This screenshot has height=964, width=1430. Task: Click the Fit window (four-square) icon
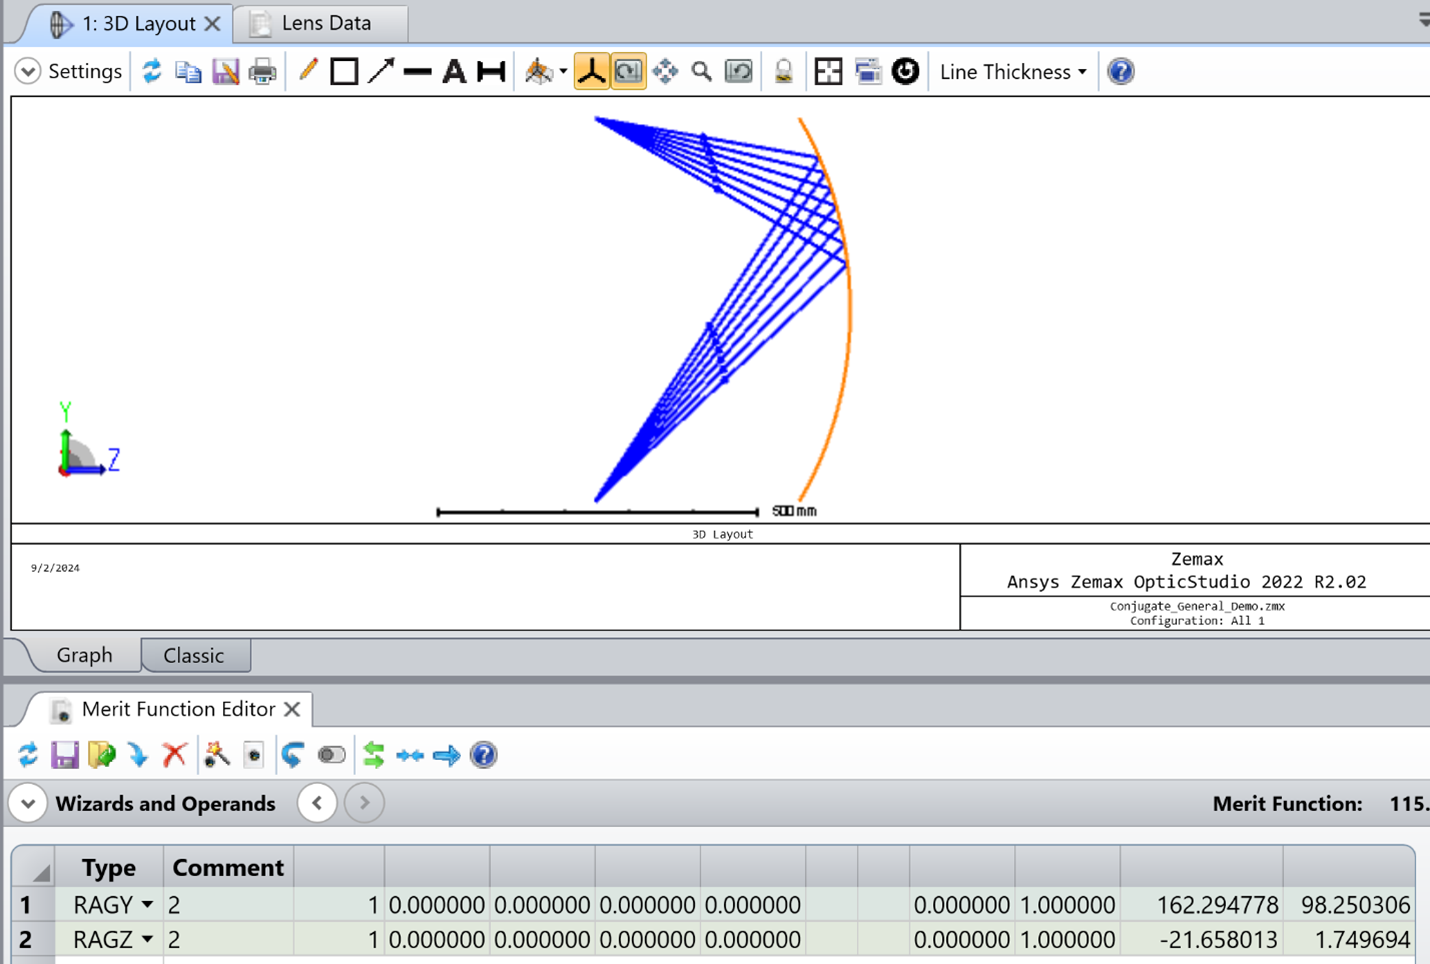tap(828, 71)
